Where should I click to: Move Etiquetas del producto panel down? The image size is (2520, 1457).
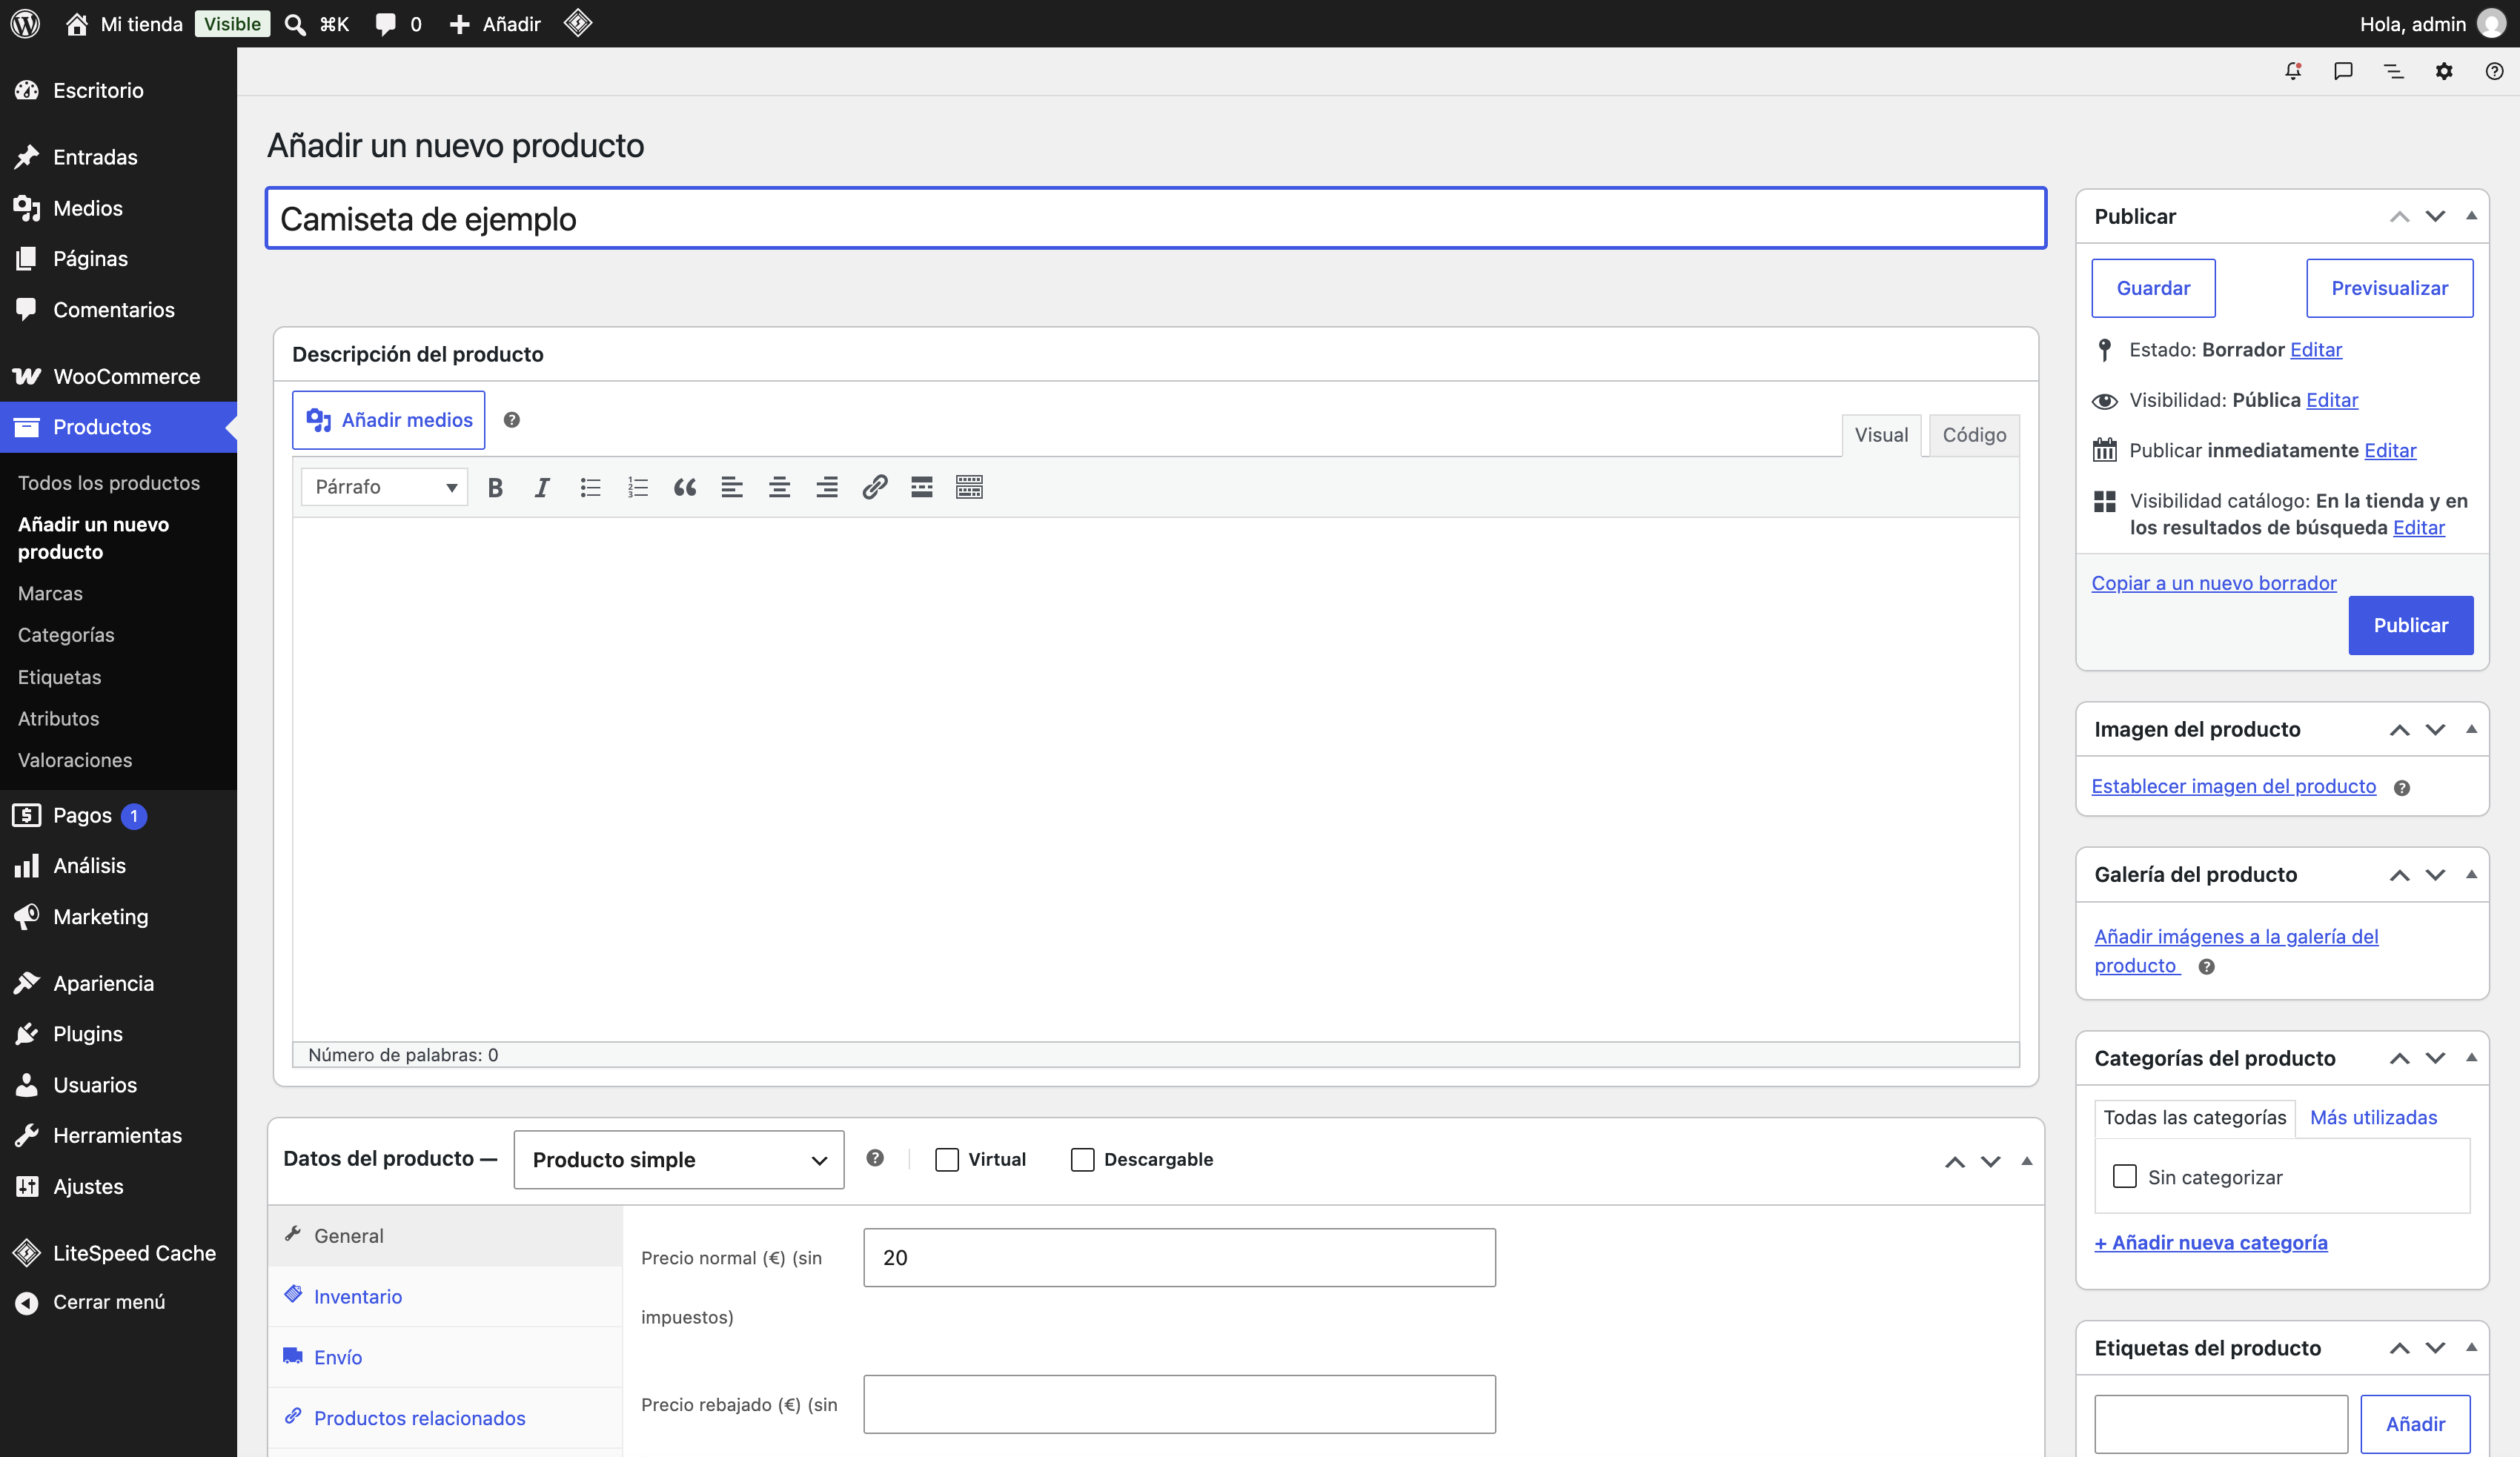pyautogui.click(x=2435, y=1348)
